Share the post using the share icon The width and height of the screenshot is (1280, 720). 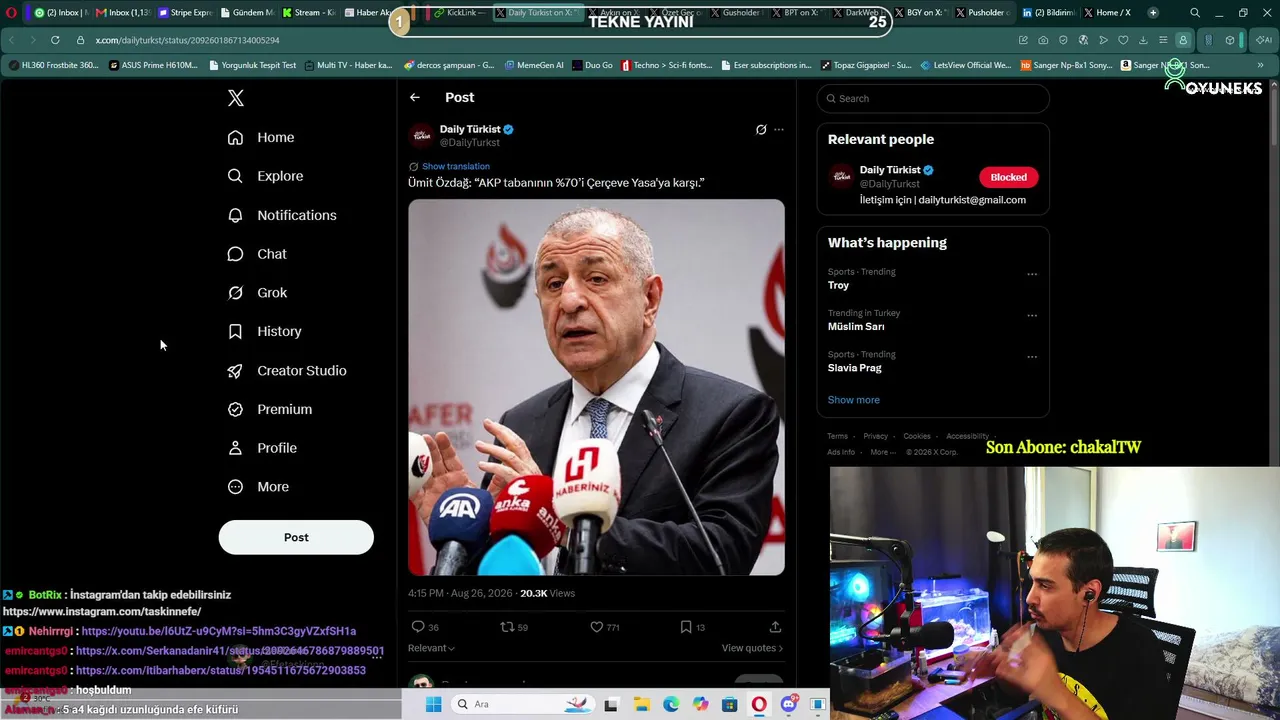pos(775,627)
